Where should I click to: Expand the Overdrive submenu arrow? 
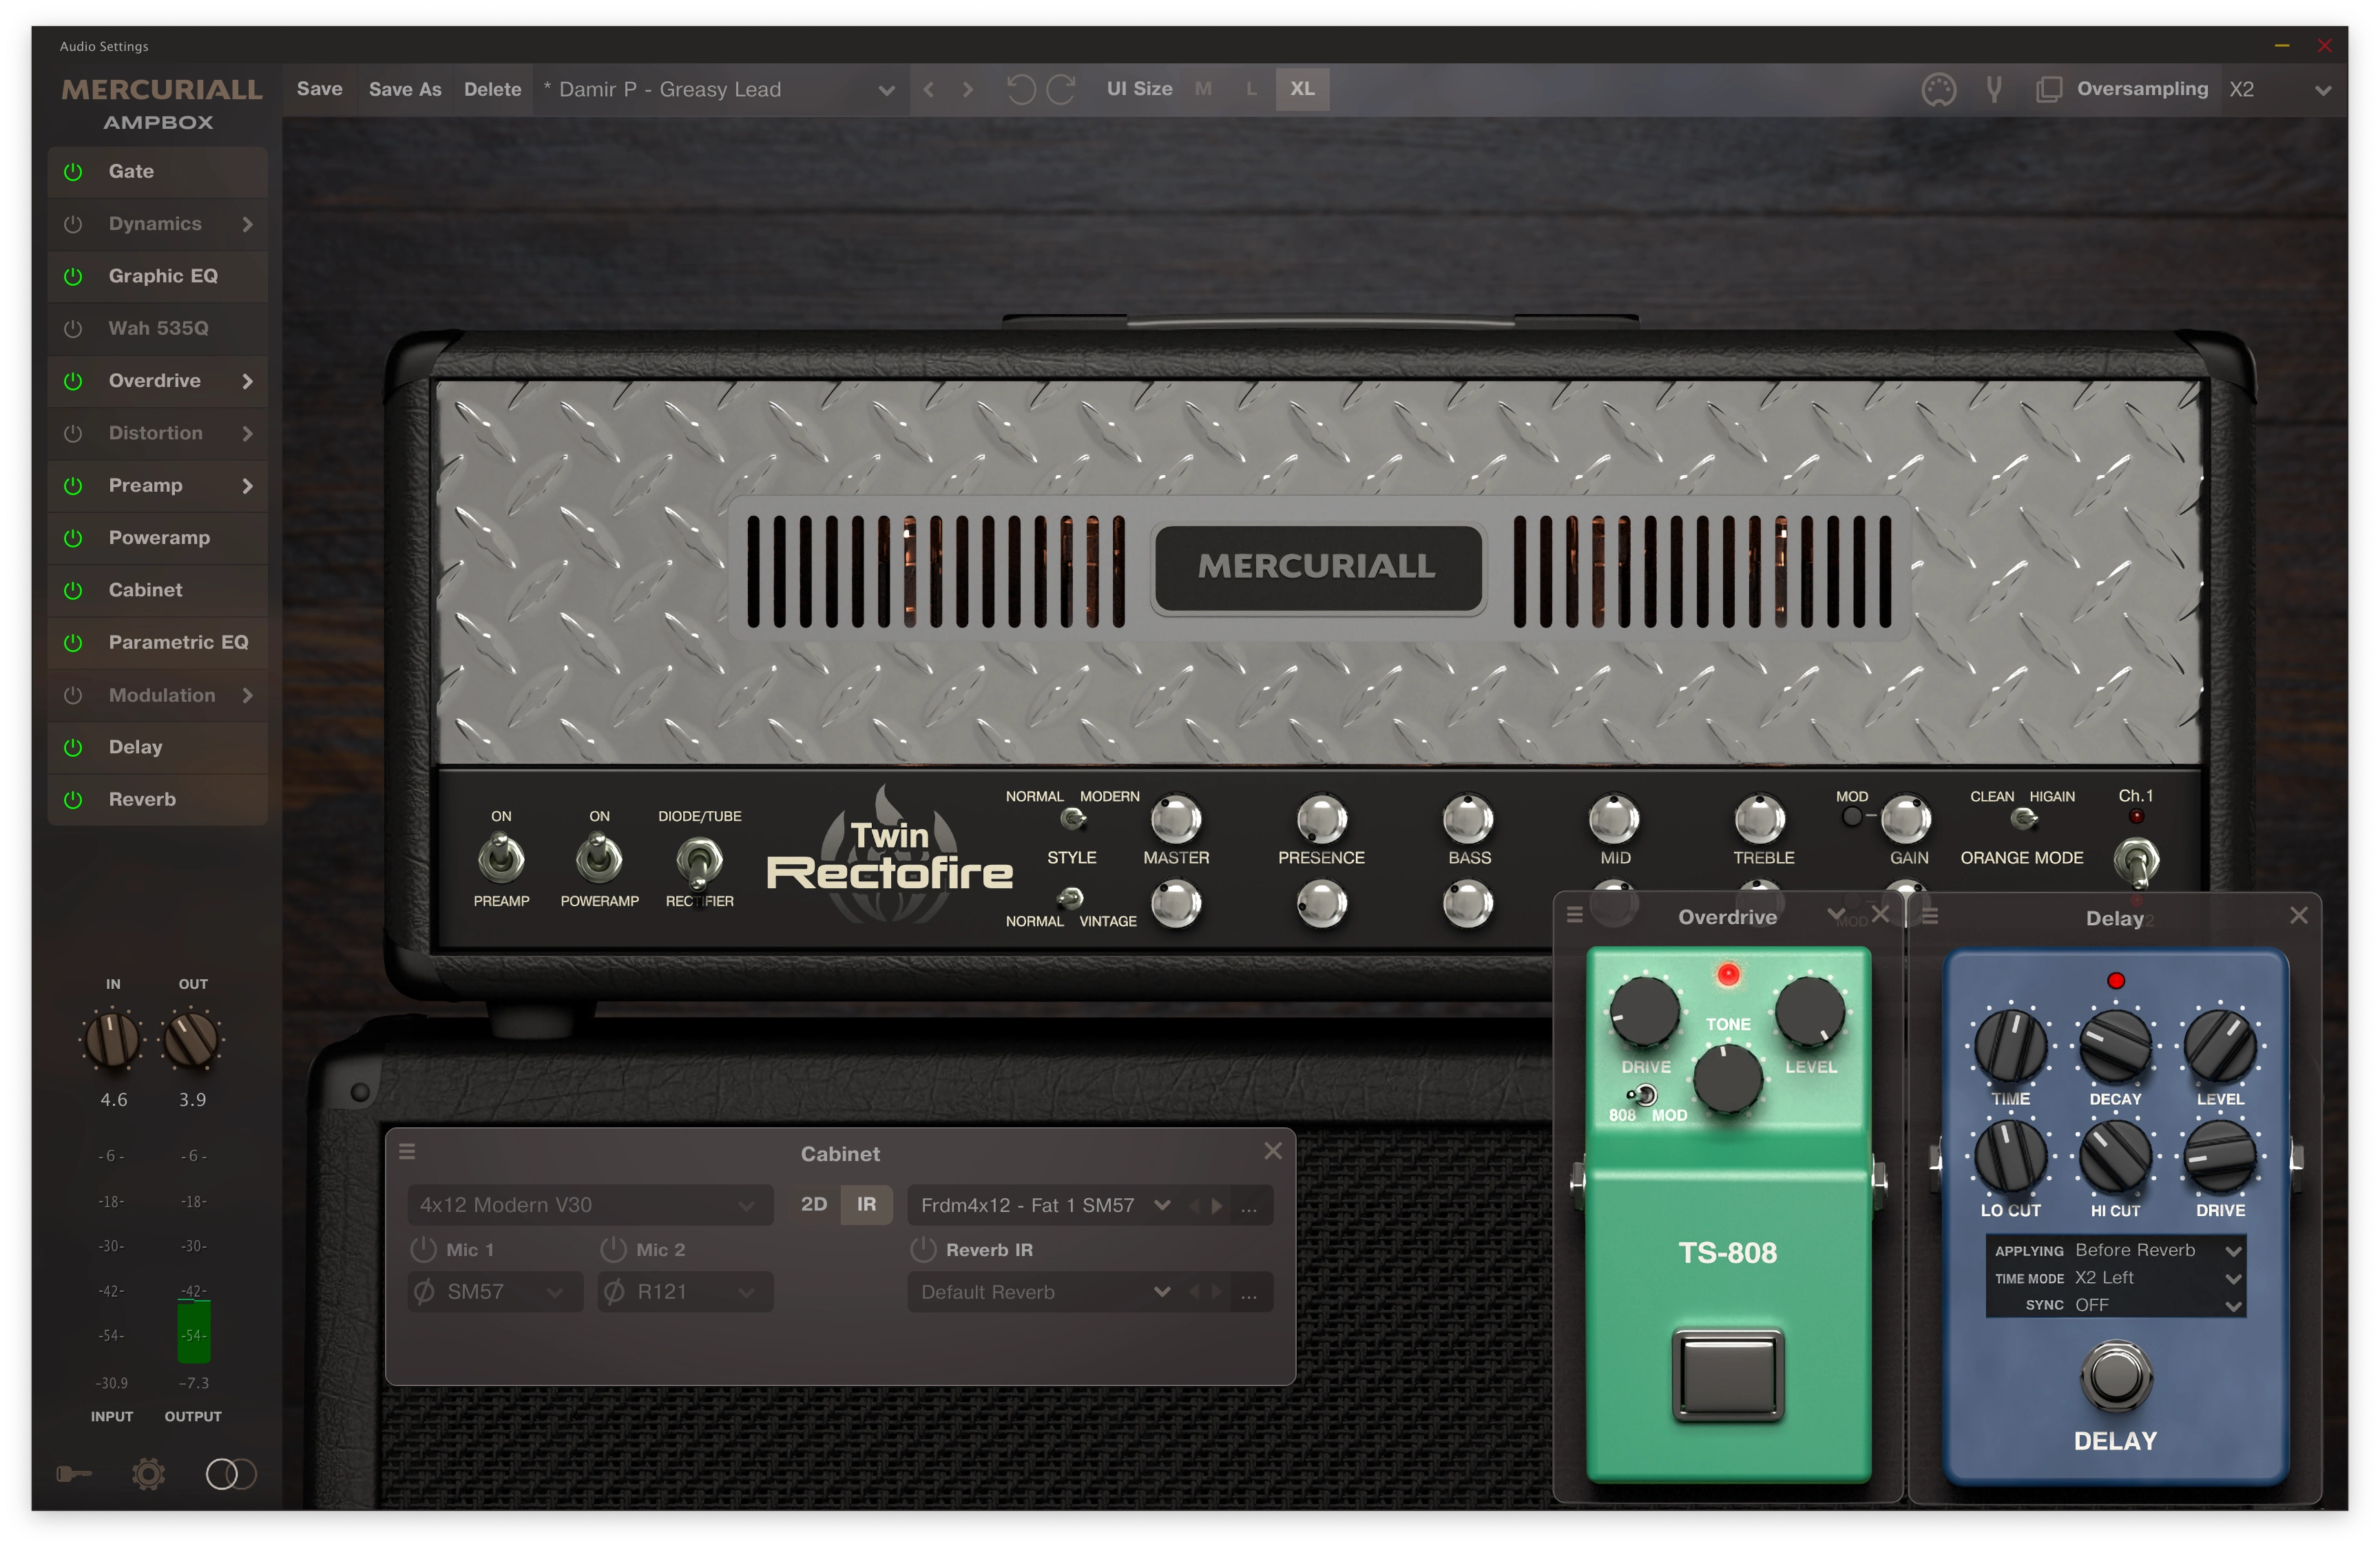coord(247,381)
